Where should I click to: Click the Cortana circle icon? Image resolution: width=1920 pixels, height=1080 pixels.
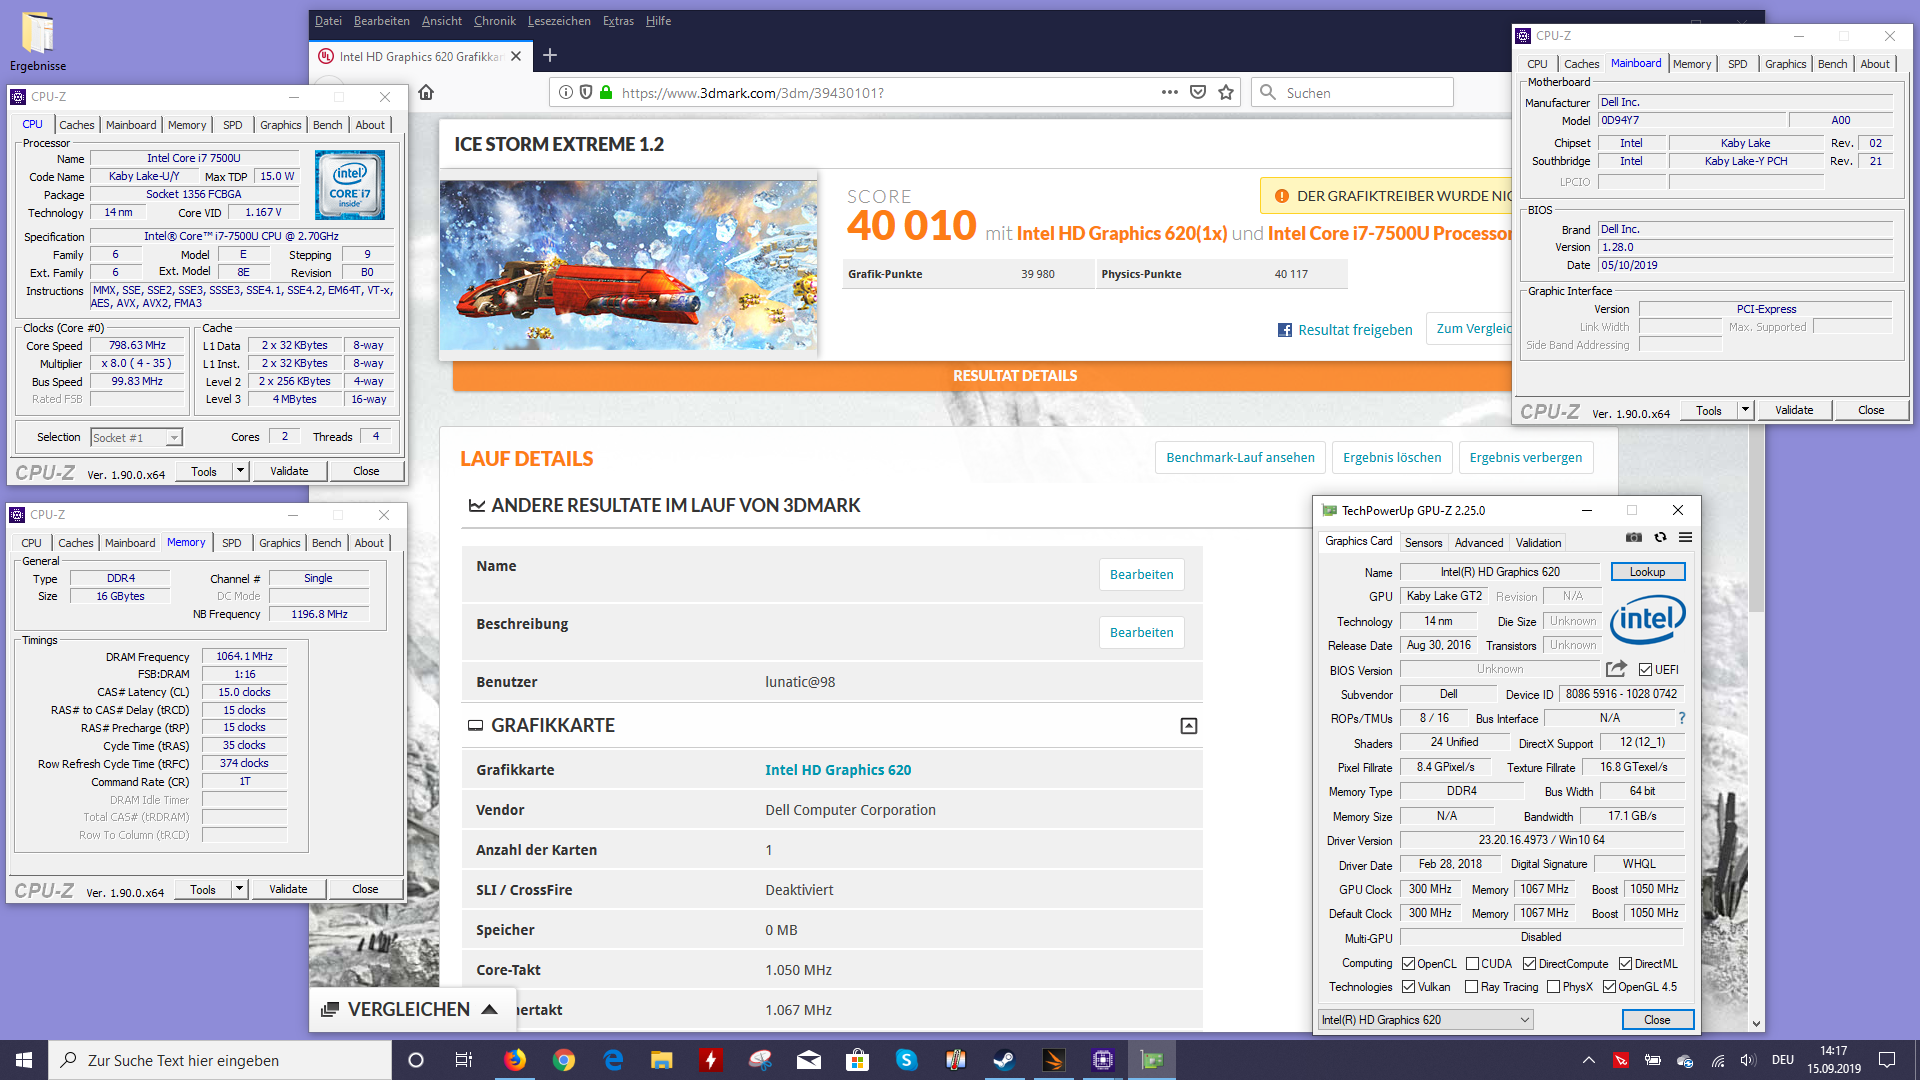[416, 1060]
